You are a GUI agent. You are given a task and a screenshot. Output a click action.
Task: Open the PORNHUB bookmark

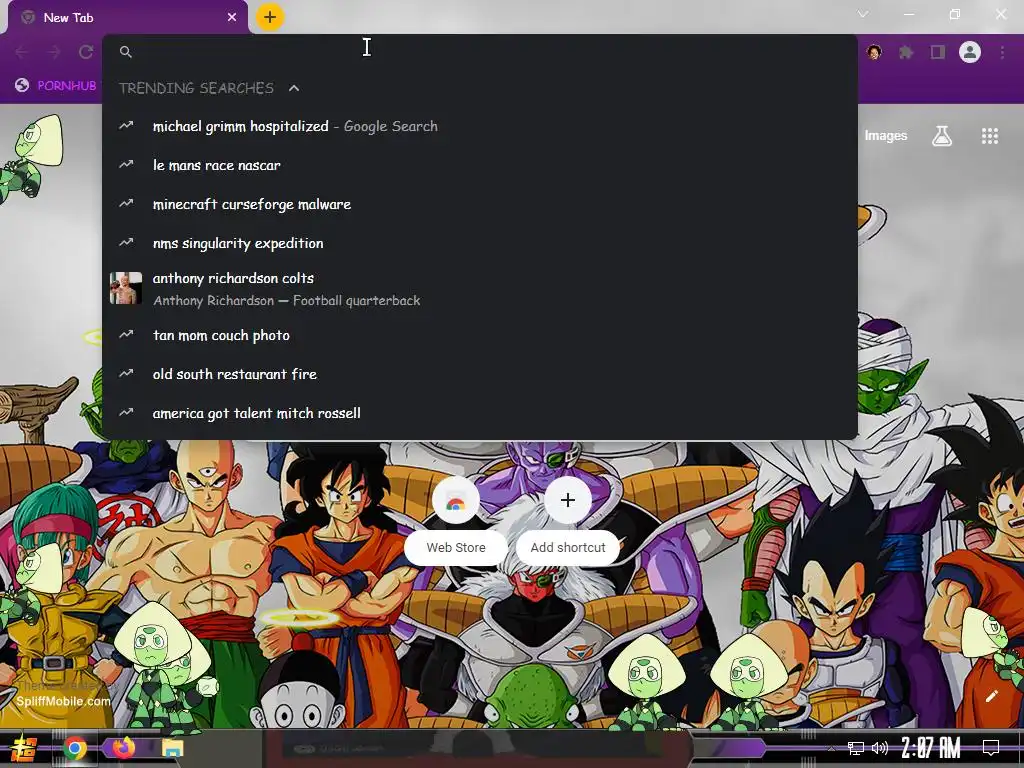point(56,85)
